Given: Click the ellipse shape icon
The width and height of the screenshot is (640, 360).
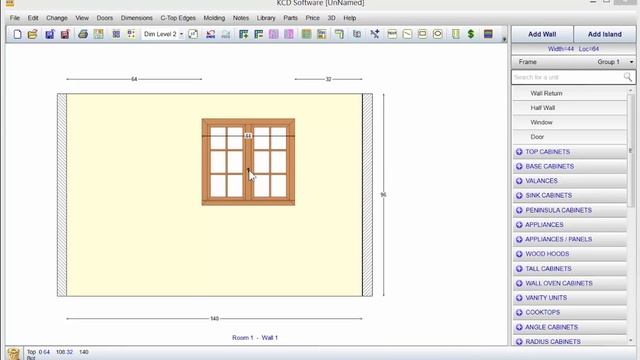Looking at the screenshot, I should [438, 34].
